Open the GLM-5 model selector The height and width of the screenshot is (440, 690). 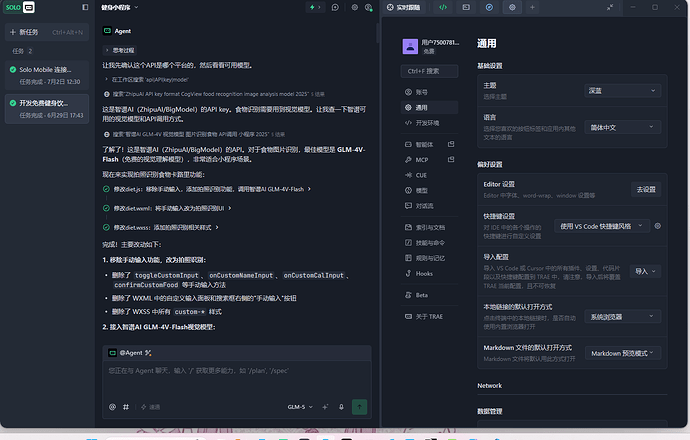300,407
